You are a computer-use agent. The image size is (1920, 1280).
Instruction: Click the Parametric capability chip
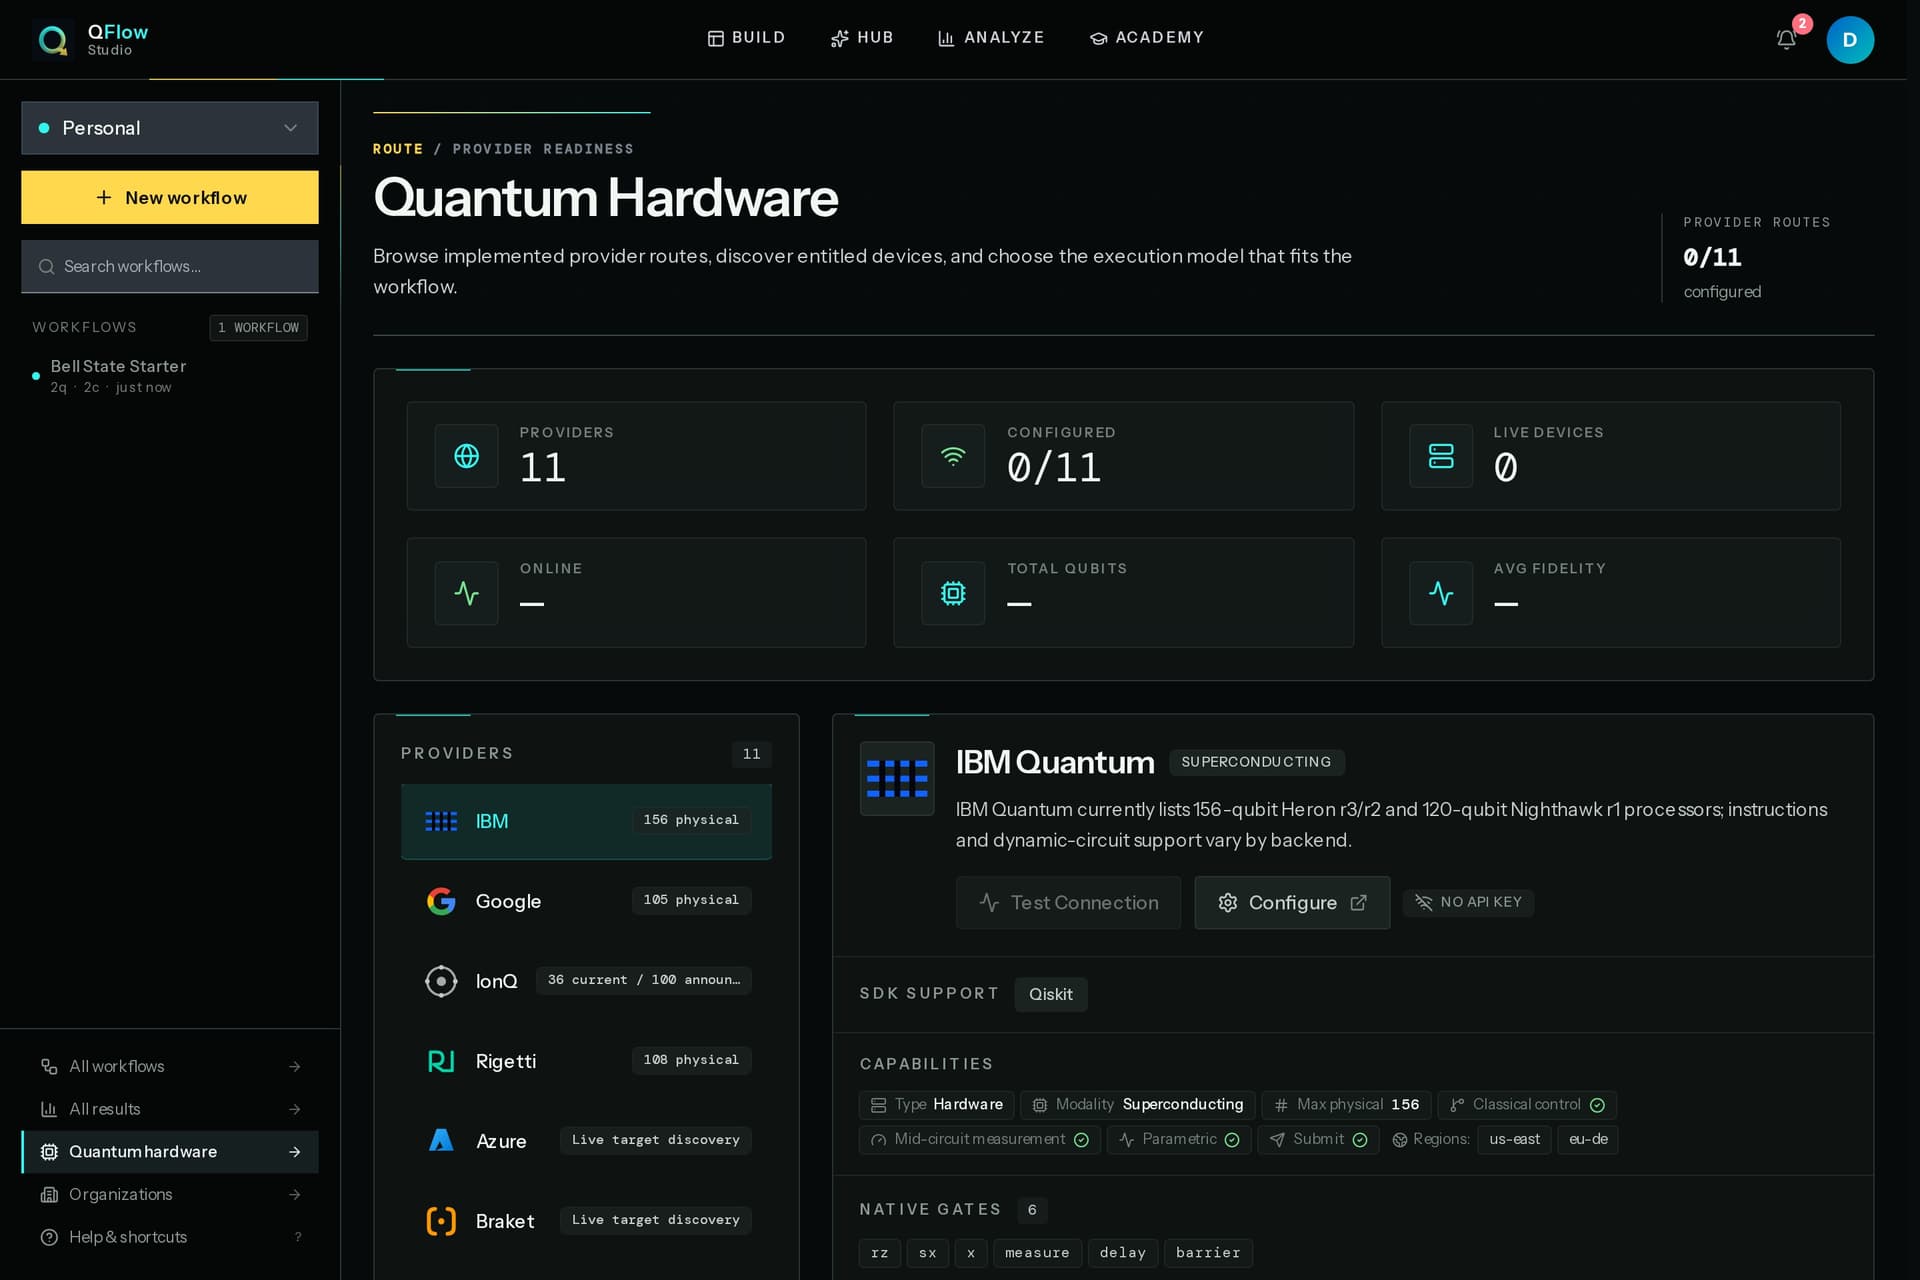[1179, 1140]
